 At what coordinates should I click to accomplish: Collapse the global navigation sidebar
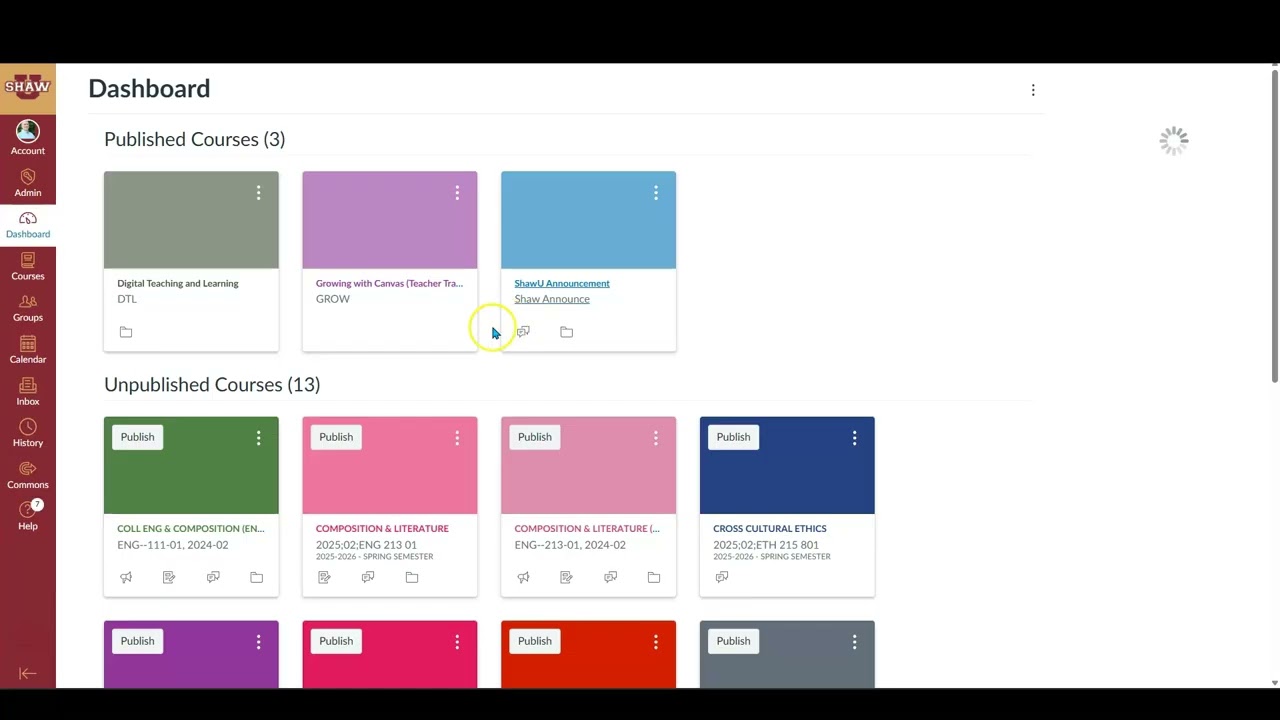click(x=28, y=674)
